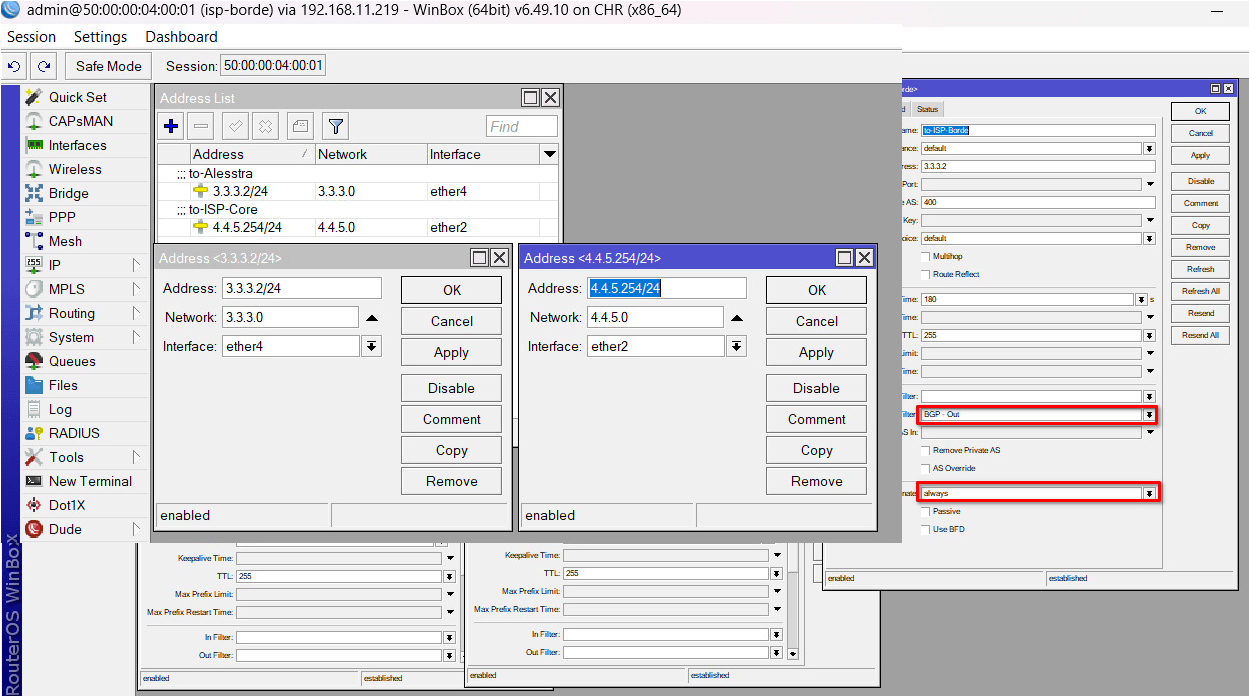The image size is (1249, 696).
Task: Switch to the Status tab in peer window
Action: tap(928, 109)
